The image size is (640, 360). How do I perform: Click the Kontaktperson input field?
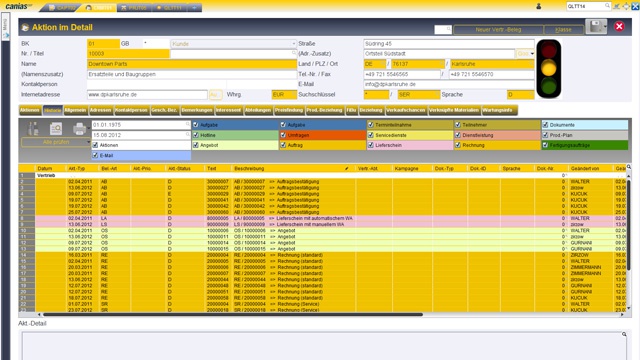point(191,84)
